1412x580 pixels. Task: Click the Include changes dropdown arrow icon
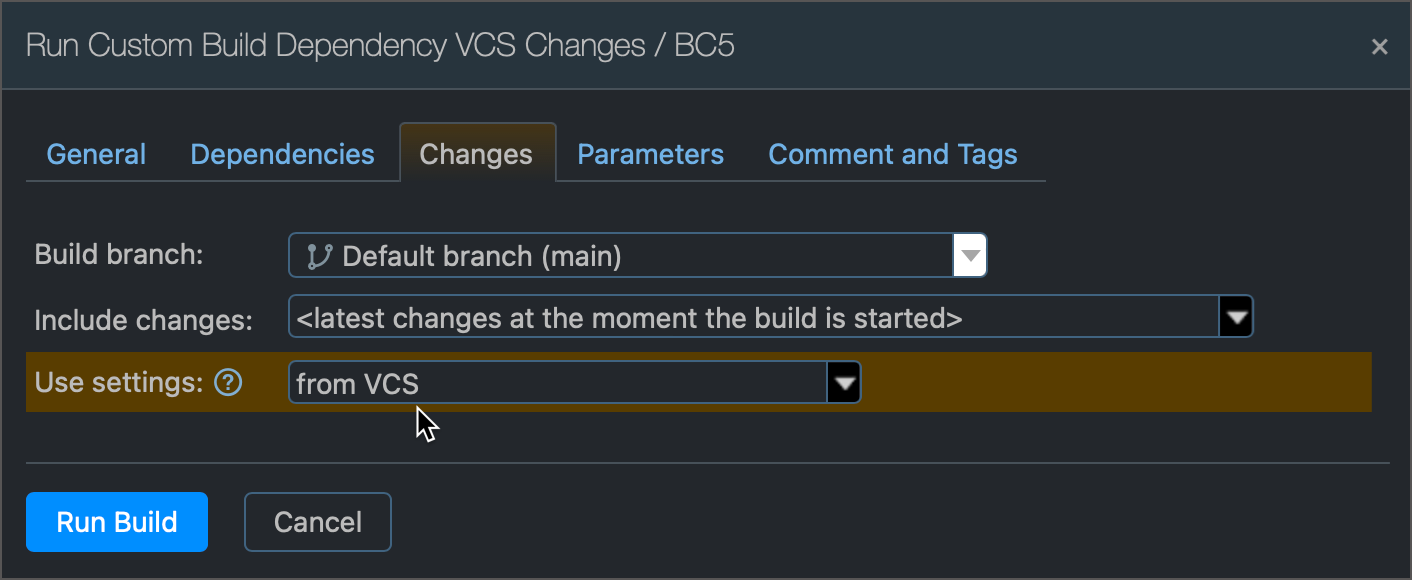[x=1238, y=316]
